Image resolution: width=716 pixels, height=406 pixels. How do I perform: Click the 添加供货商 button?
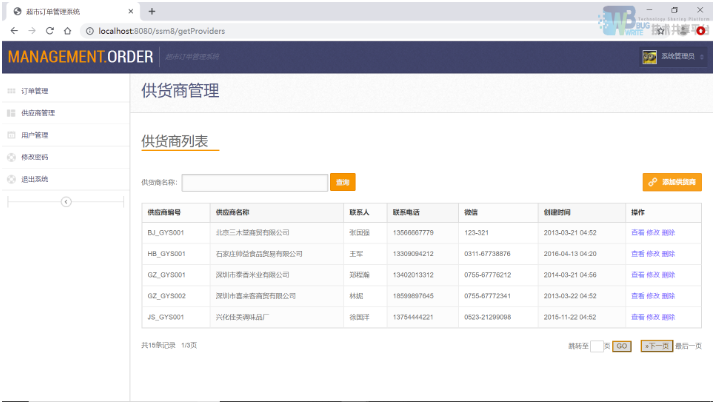click(x=672, y=182)
